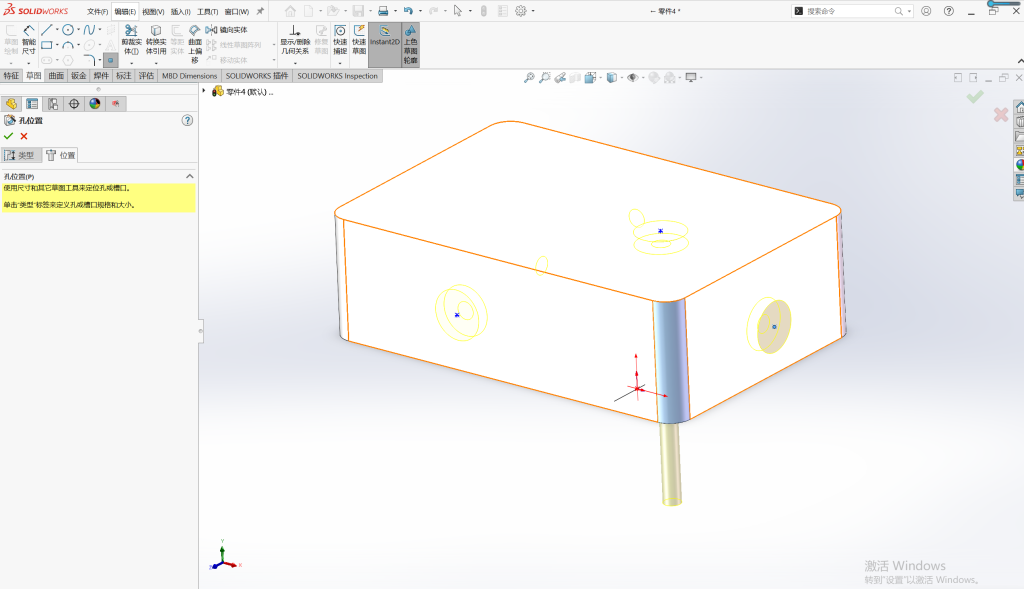Image resolution: width=1024 pixels, height=589 pixels.
Task: Toggle Shaded Sketch Contours (上色草图轮廓)
Action: click(x=410, y=44)
